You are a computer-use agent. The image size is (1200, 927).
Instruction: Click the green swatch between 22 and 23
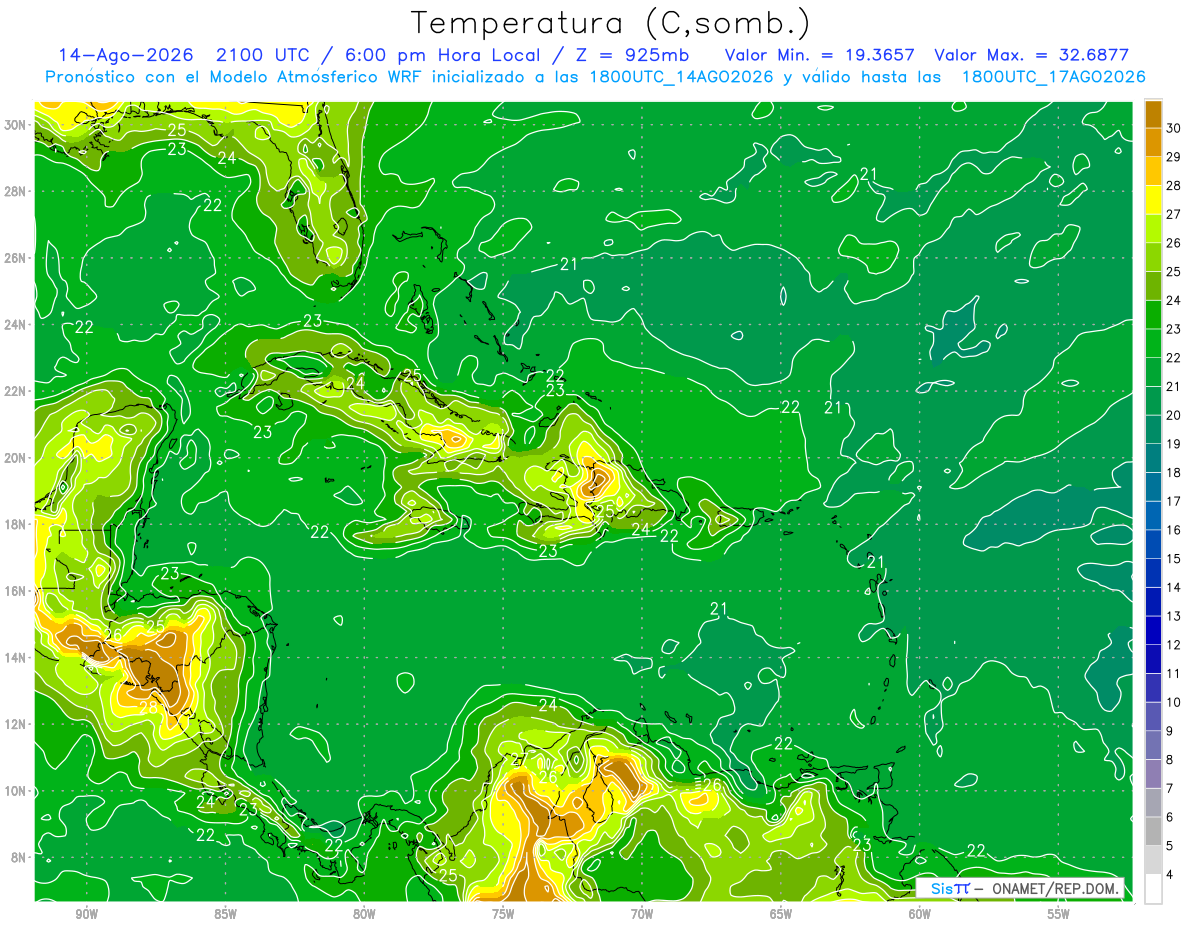tap(1153, 343)
